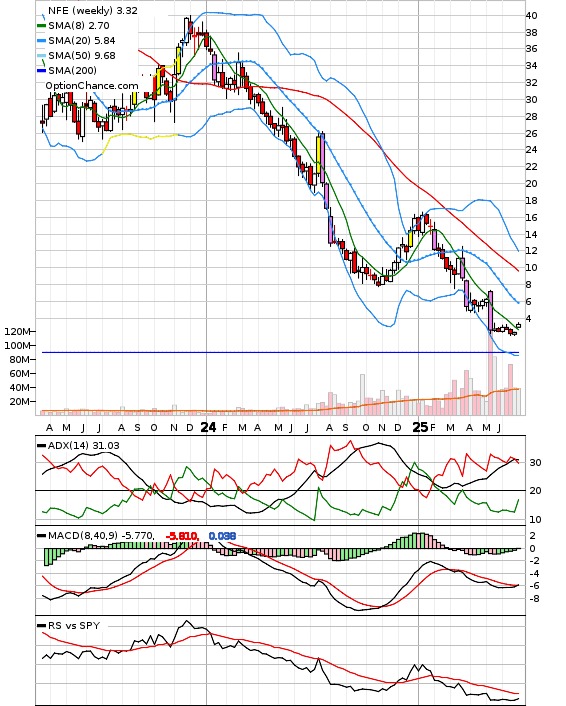Click the 'ADX(14) 31.03' indicator label
The height and width of the screenshot is (706, 566).
click(84, 446)
